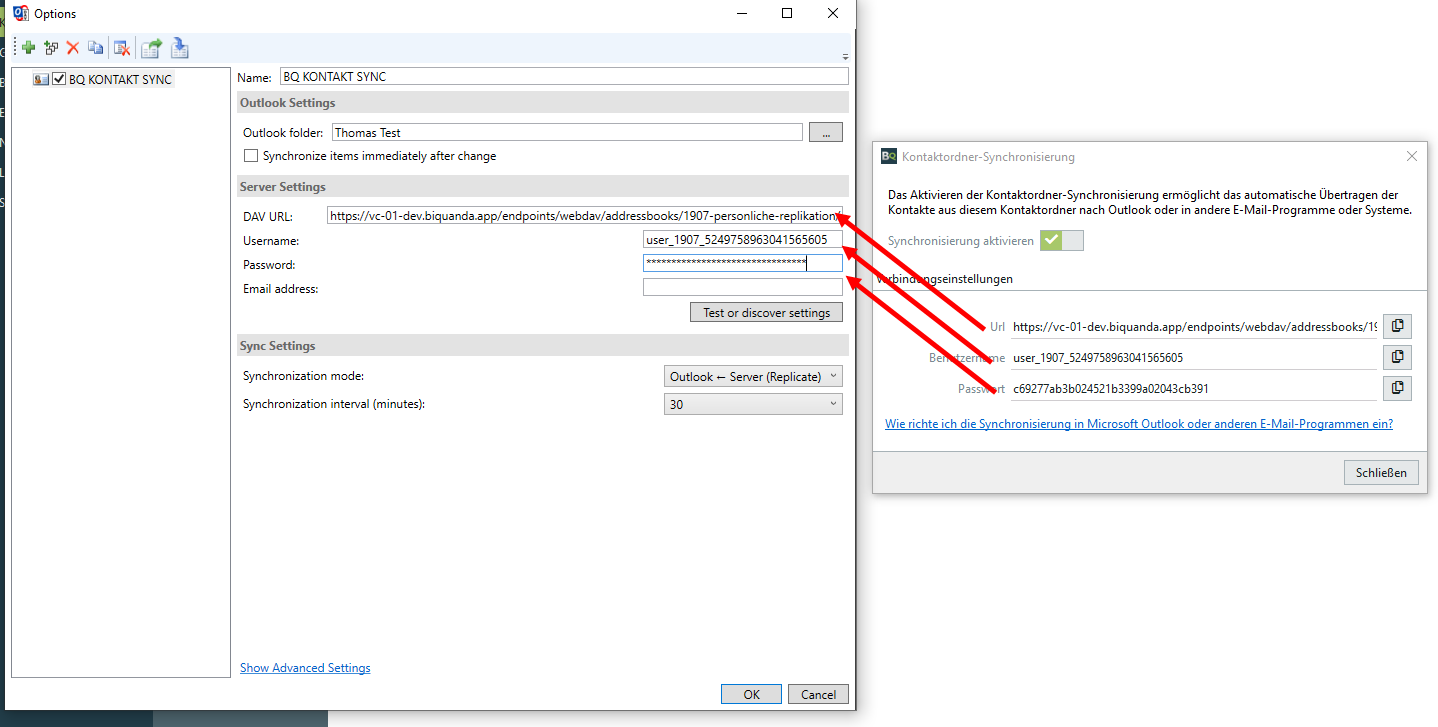This screenshot has height=727, width=1438.
Task: Confirm the Options dialog with OK
Action: (751, 694)
